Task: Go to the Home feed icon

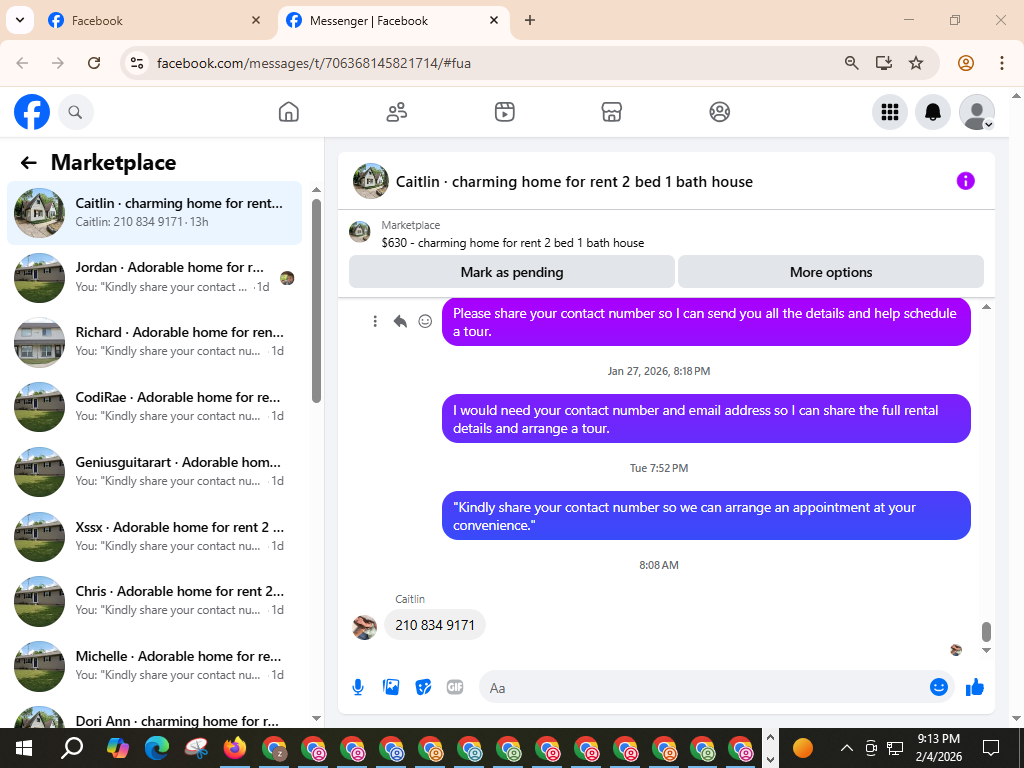Action: [289, 112]
